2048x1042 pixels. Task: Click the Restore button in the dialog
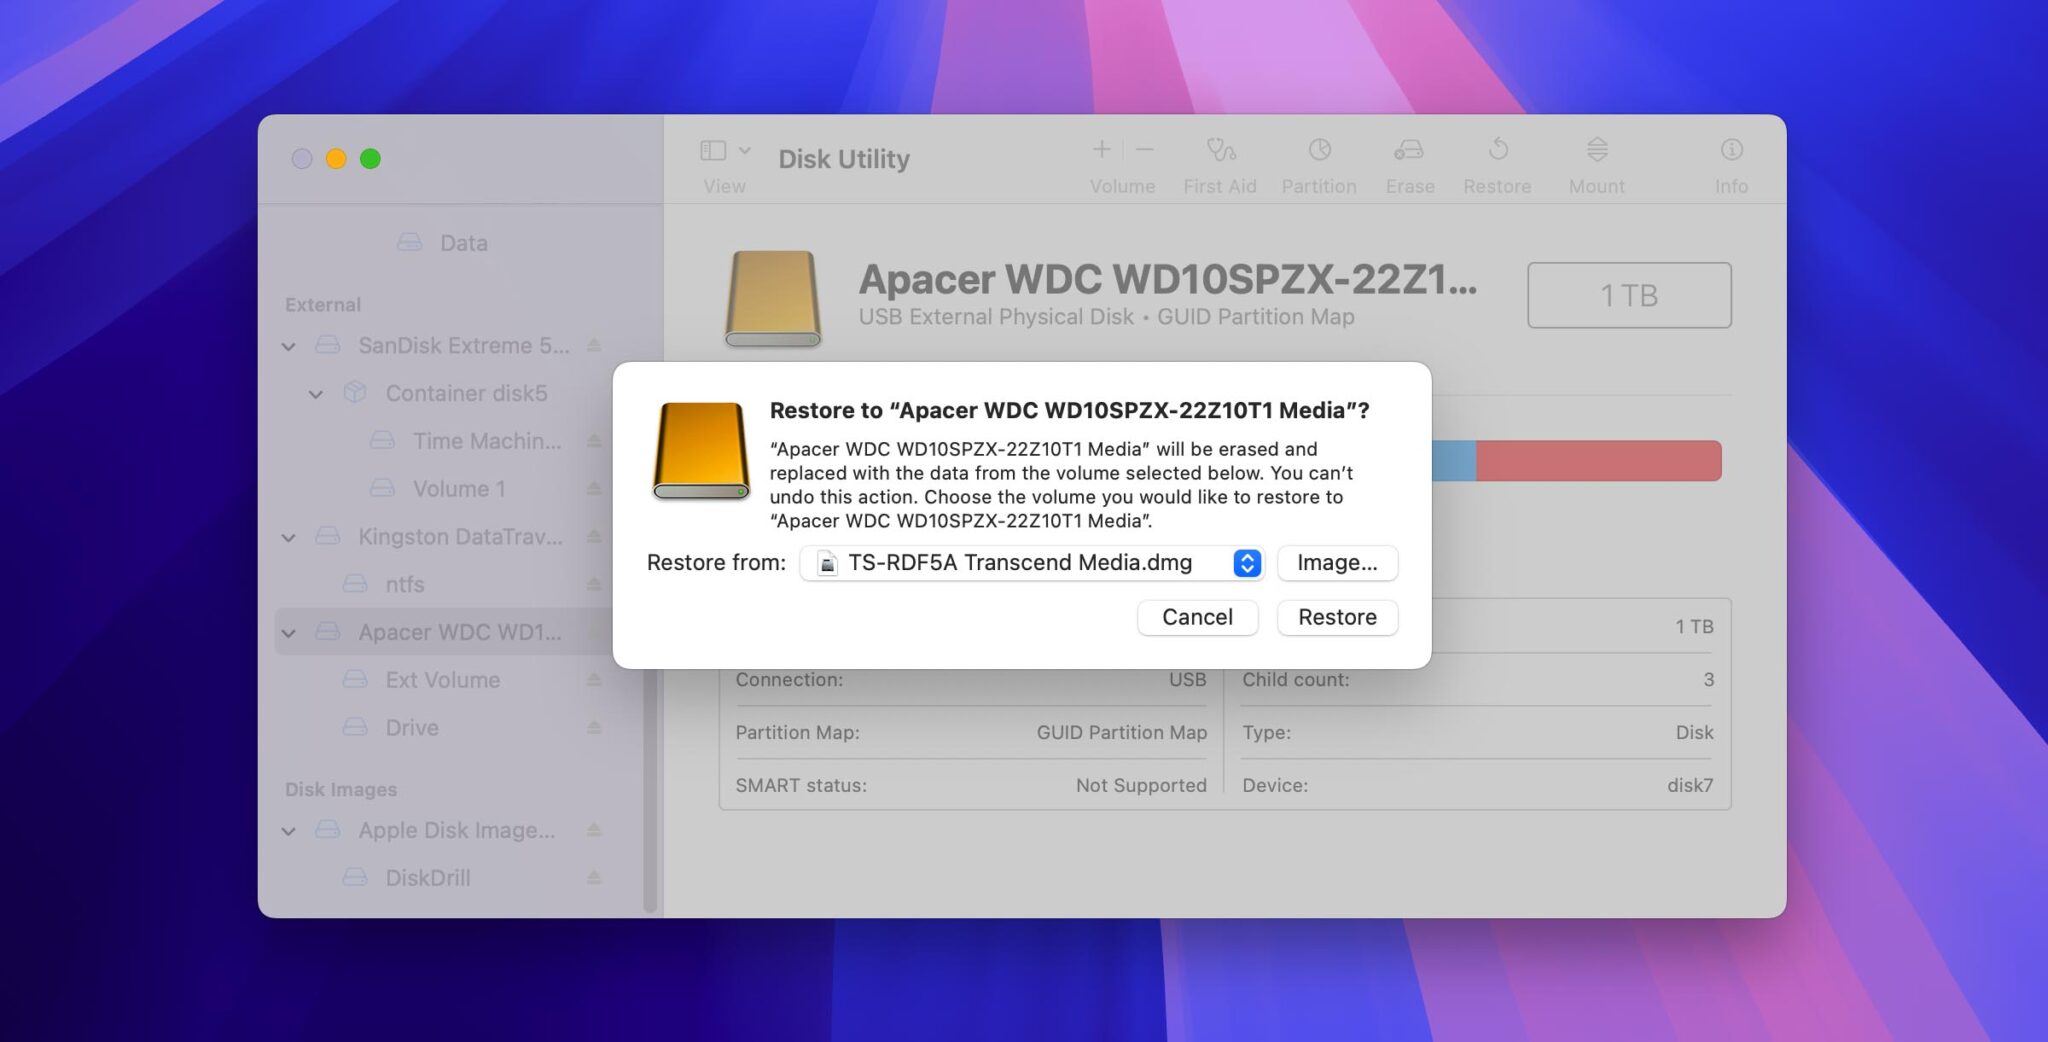point(1337,617)
